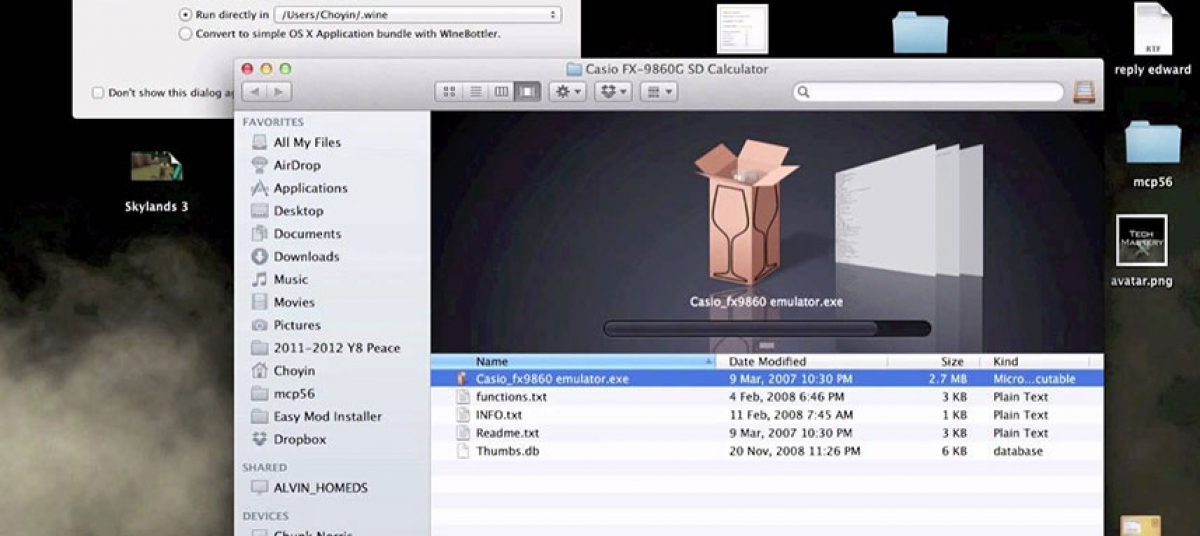Viewport: 1200px width, 536px height.
Task: Switch Finder to Cover Flow view
Action: coord(527,91)
